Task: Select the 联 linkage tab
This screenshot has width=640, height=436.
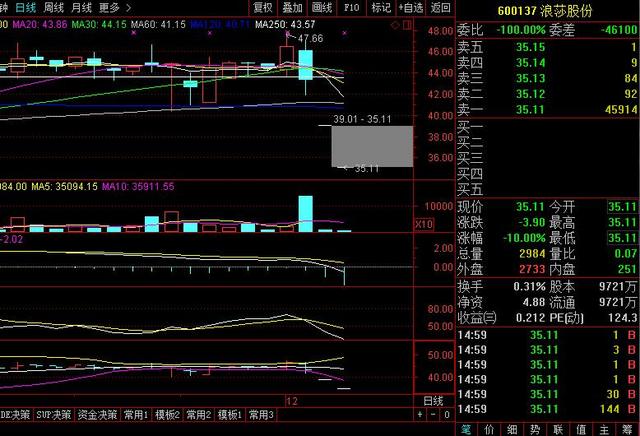Action: tap(558, 429)
